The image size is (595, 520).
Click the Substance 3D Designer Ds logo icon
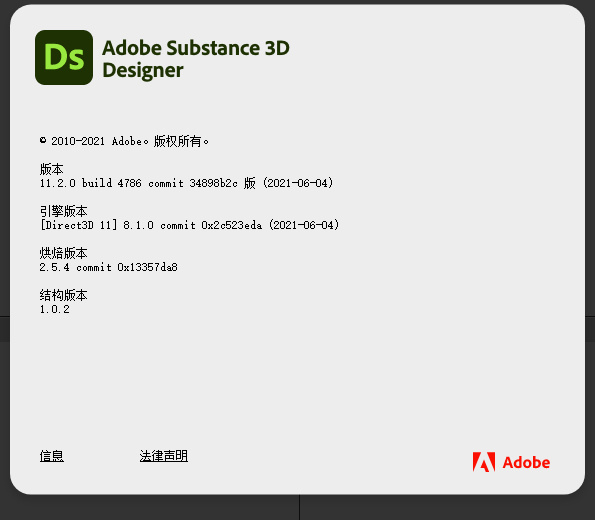(x=64, y=57)
